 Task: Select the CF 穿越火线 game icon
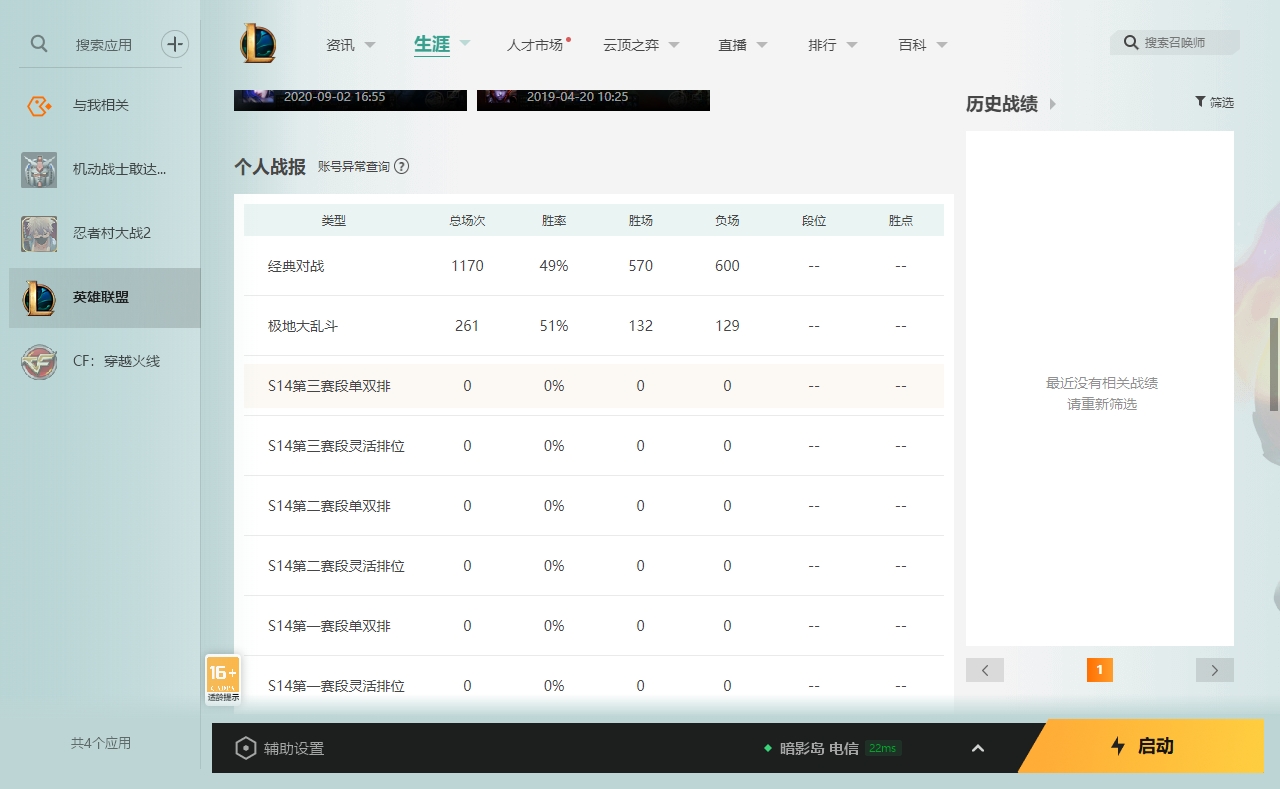click(39, 361)
